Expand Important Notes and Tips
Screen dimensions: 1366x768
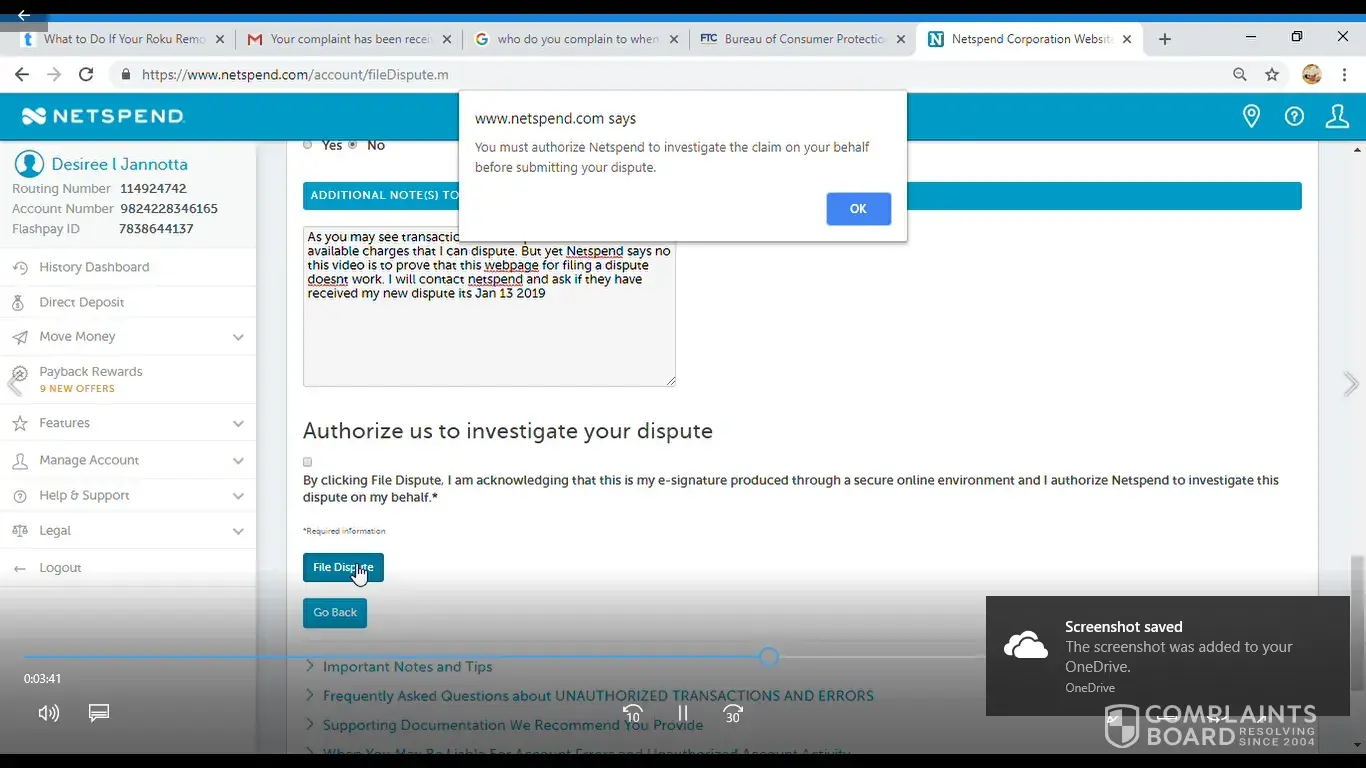point(407,667)
